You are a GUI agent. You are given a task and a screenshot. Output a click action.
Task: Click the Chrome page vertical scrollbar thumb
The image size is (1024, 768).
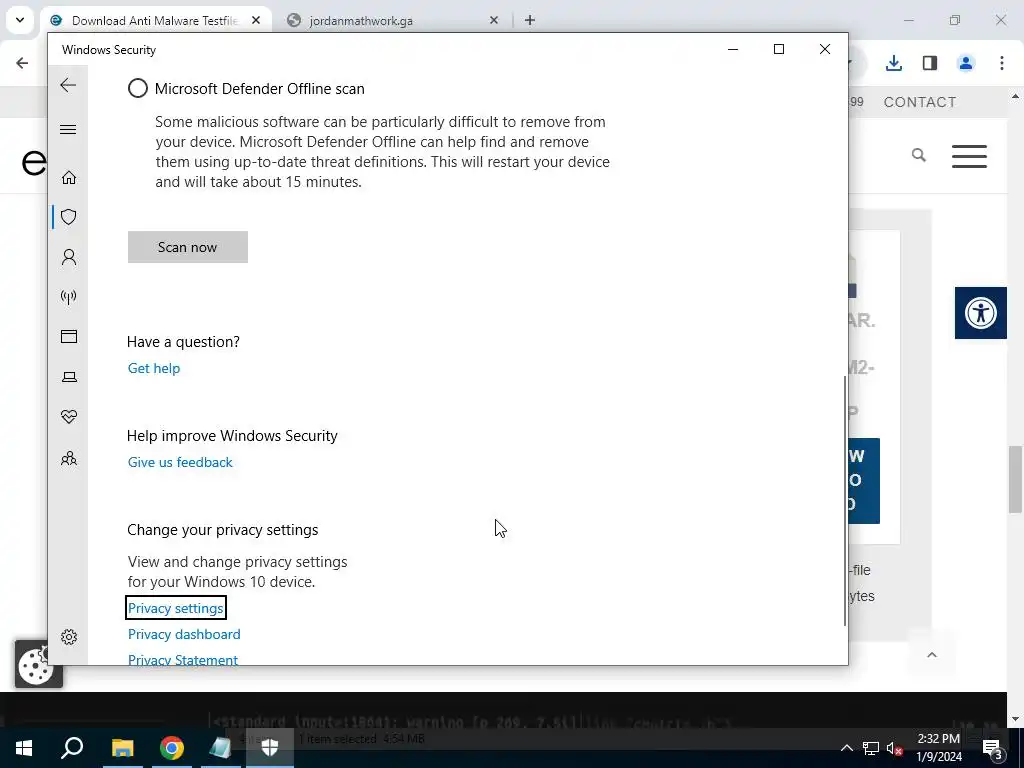click(x=1015, y=479)
